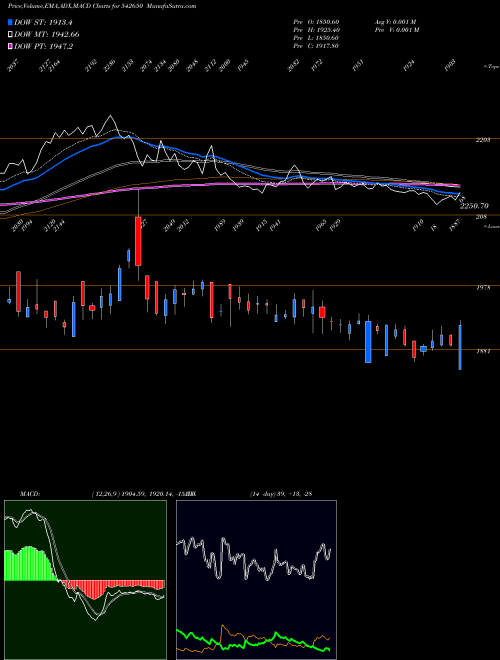Click the tallest red candlestick

(x=138, y=241)
